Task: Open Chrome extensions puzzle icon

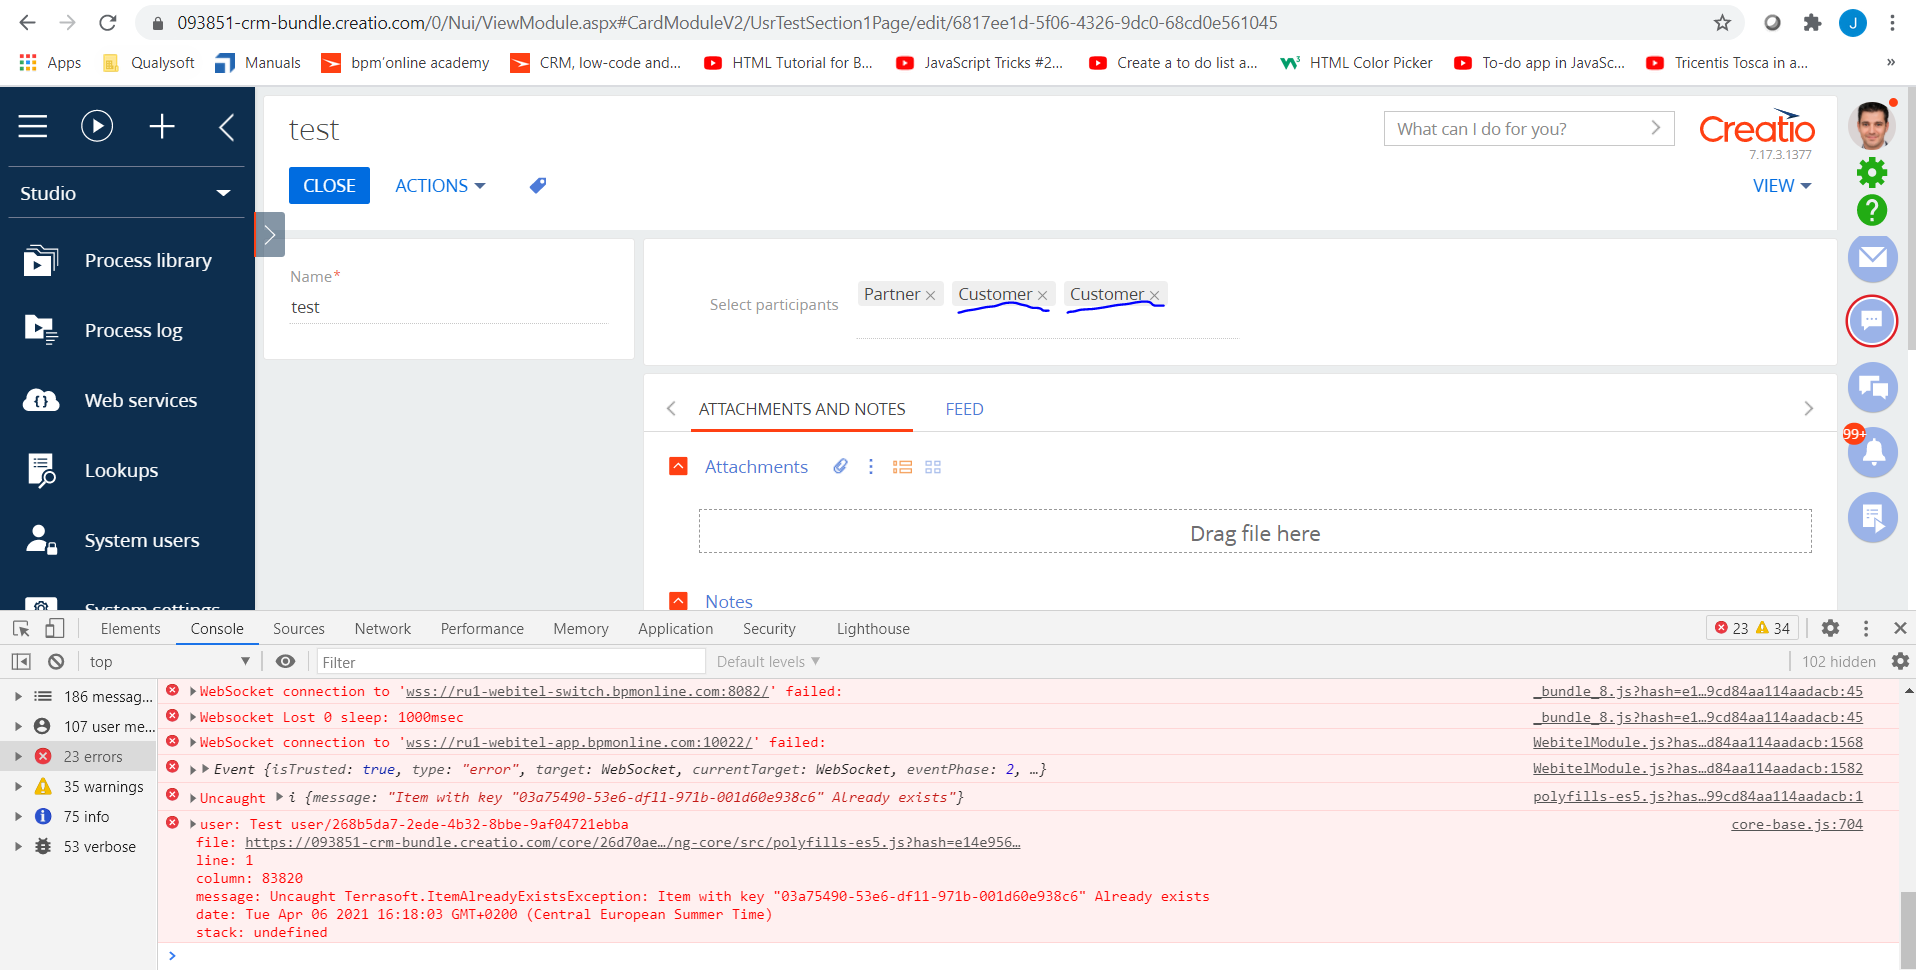Action: tap(1812, 22)
